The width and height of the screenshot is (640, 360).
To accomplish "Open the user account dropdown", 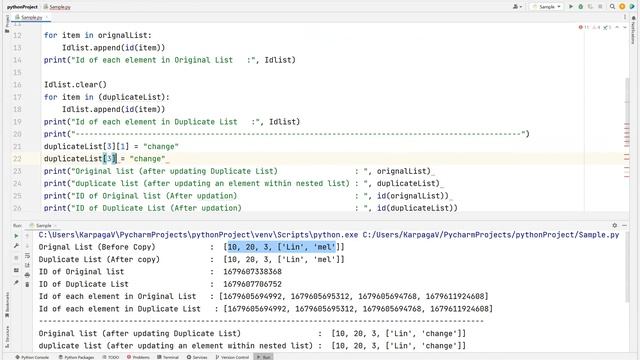I will [x=517, y=7].
